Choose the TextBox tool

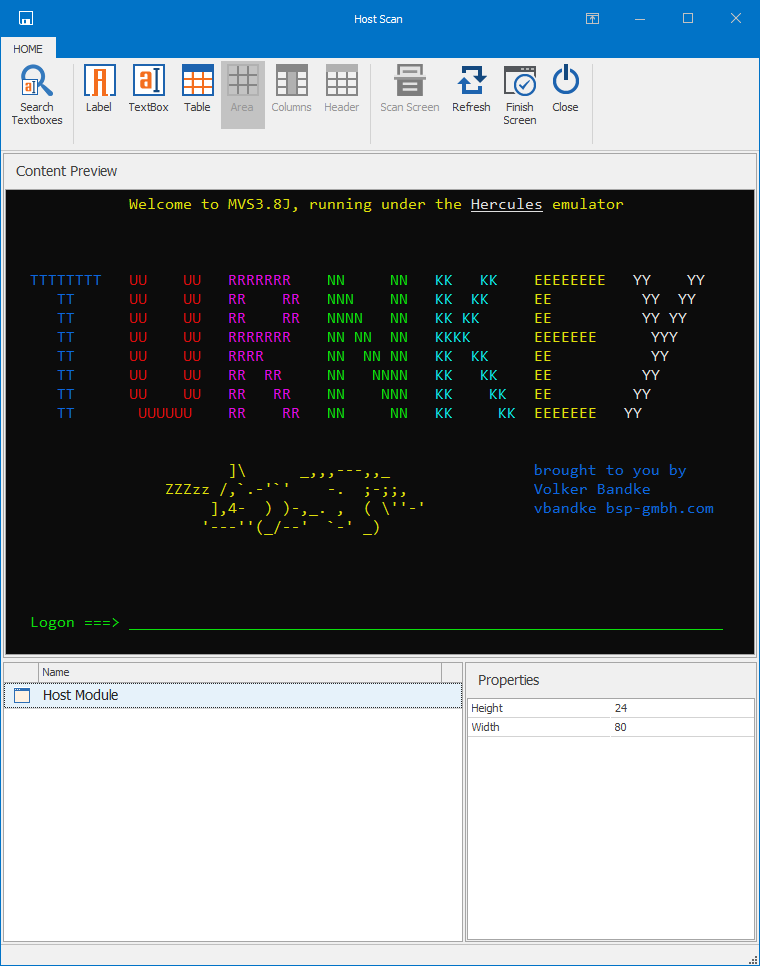click(148, 82)
